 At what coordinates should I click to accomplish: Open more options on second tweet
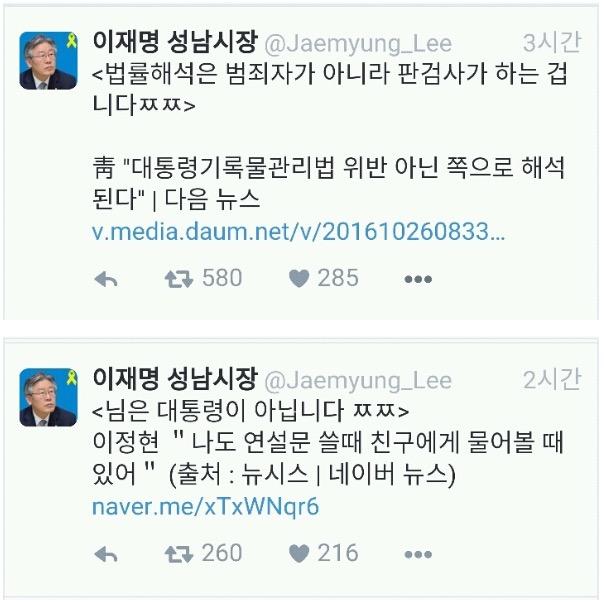coord(418,555)
